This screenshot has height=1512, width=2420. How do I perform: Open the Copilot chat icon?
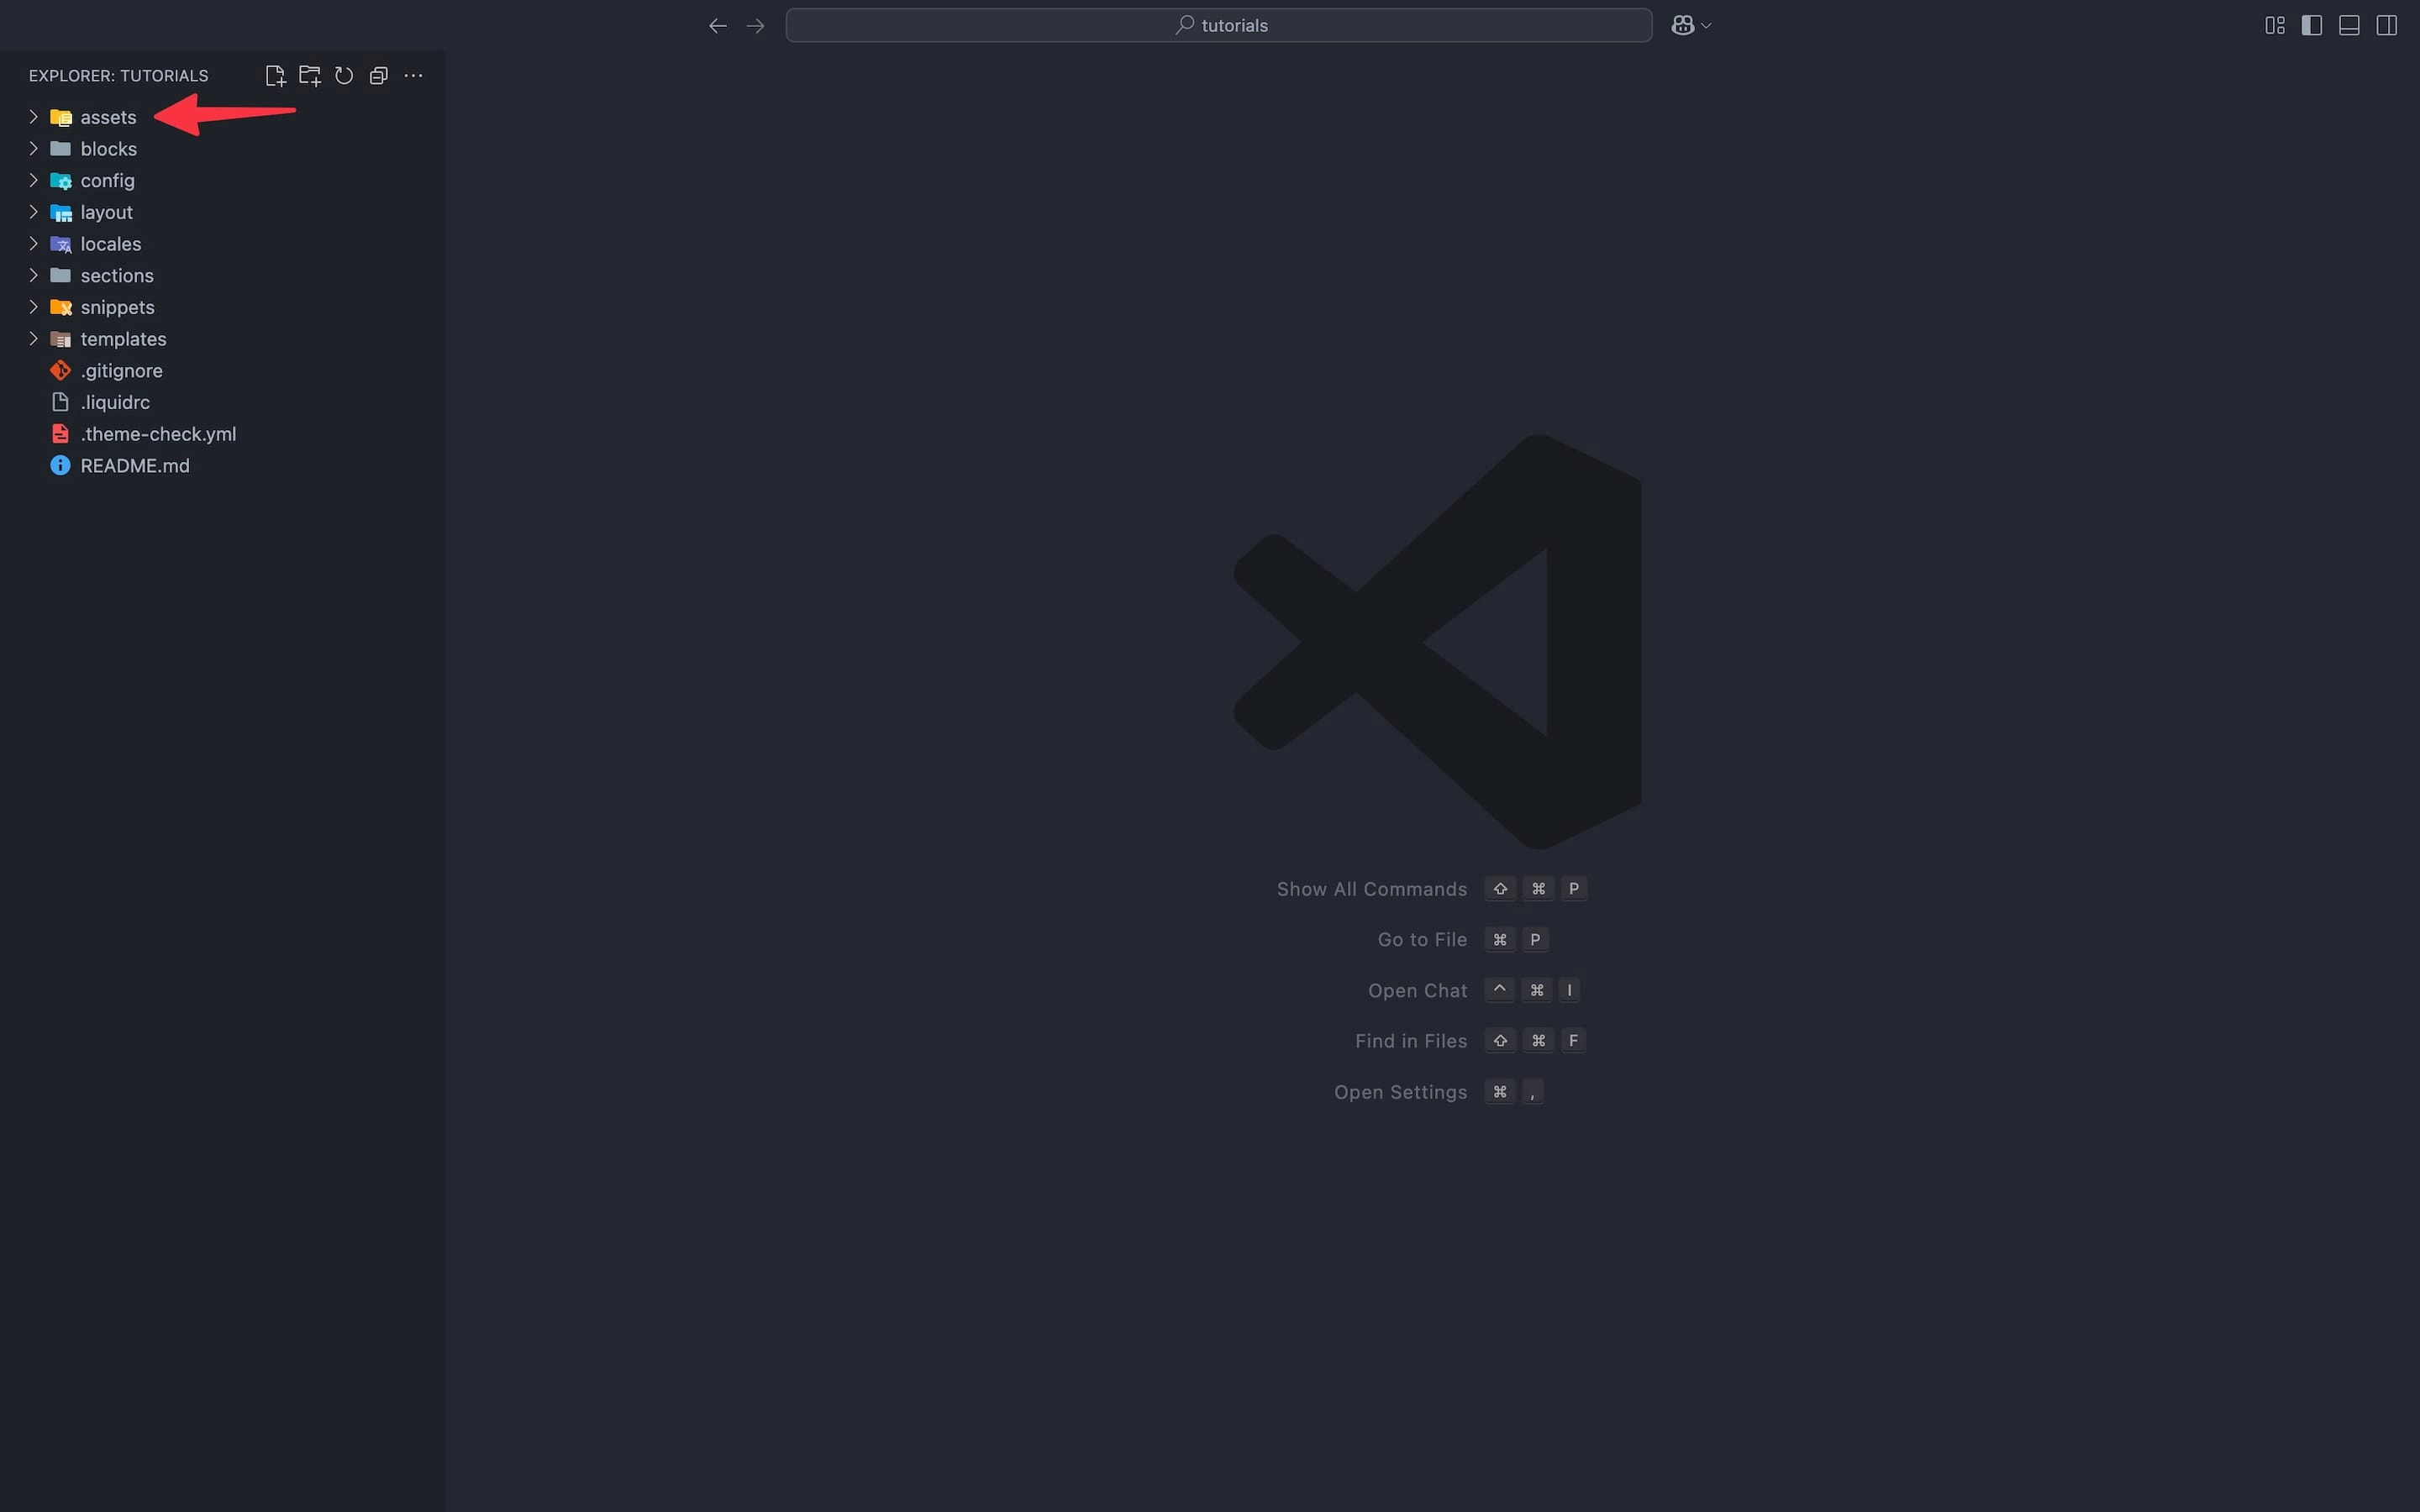pyautogui.click(x=1683, y=26)
